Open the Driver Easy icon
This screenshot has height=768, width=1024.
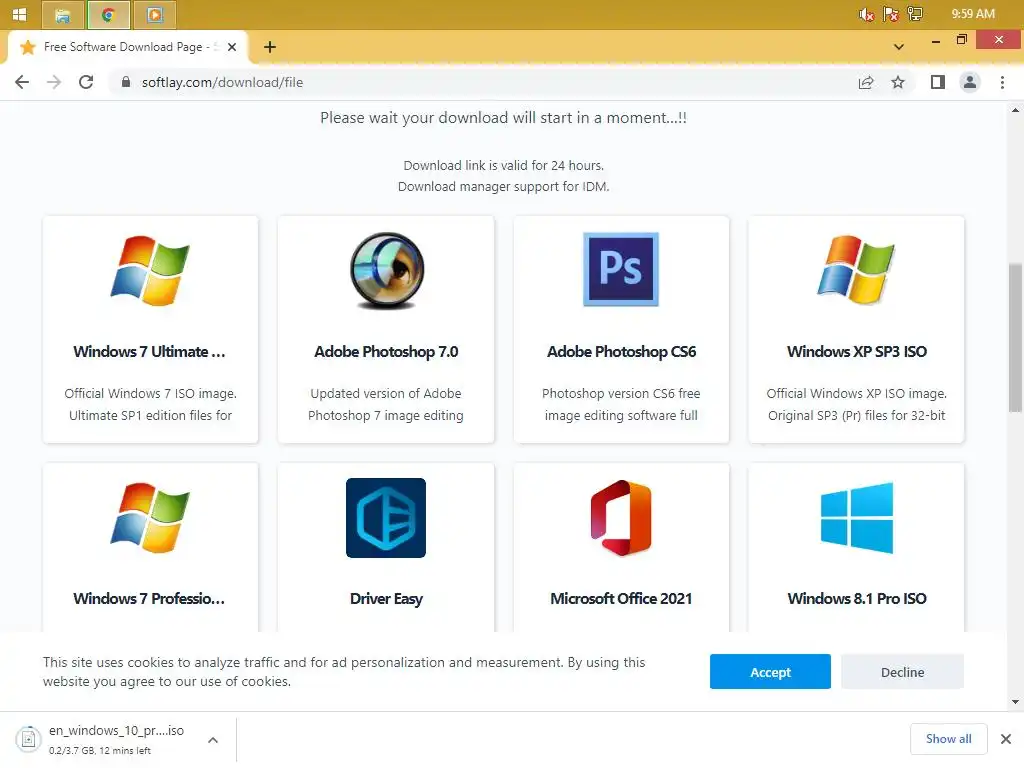pyautogui.click(x=386, y=518)
